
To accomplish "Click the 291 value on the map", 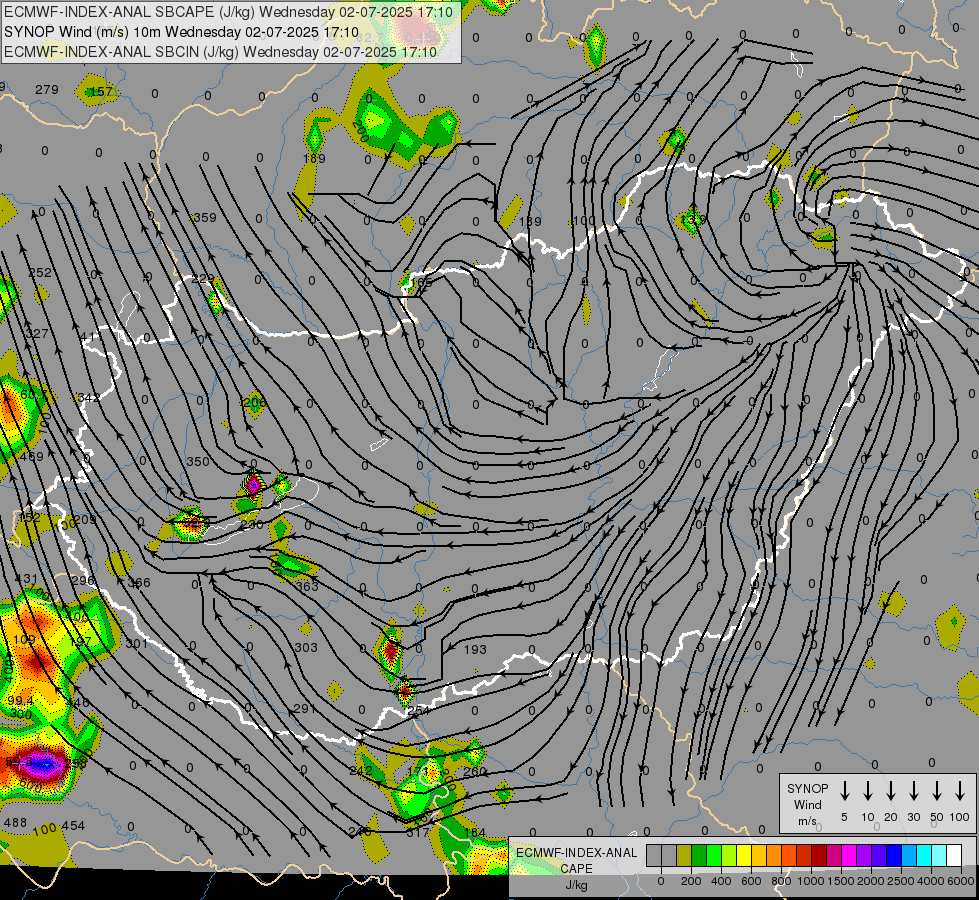I will [x=305, y=708].
